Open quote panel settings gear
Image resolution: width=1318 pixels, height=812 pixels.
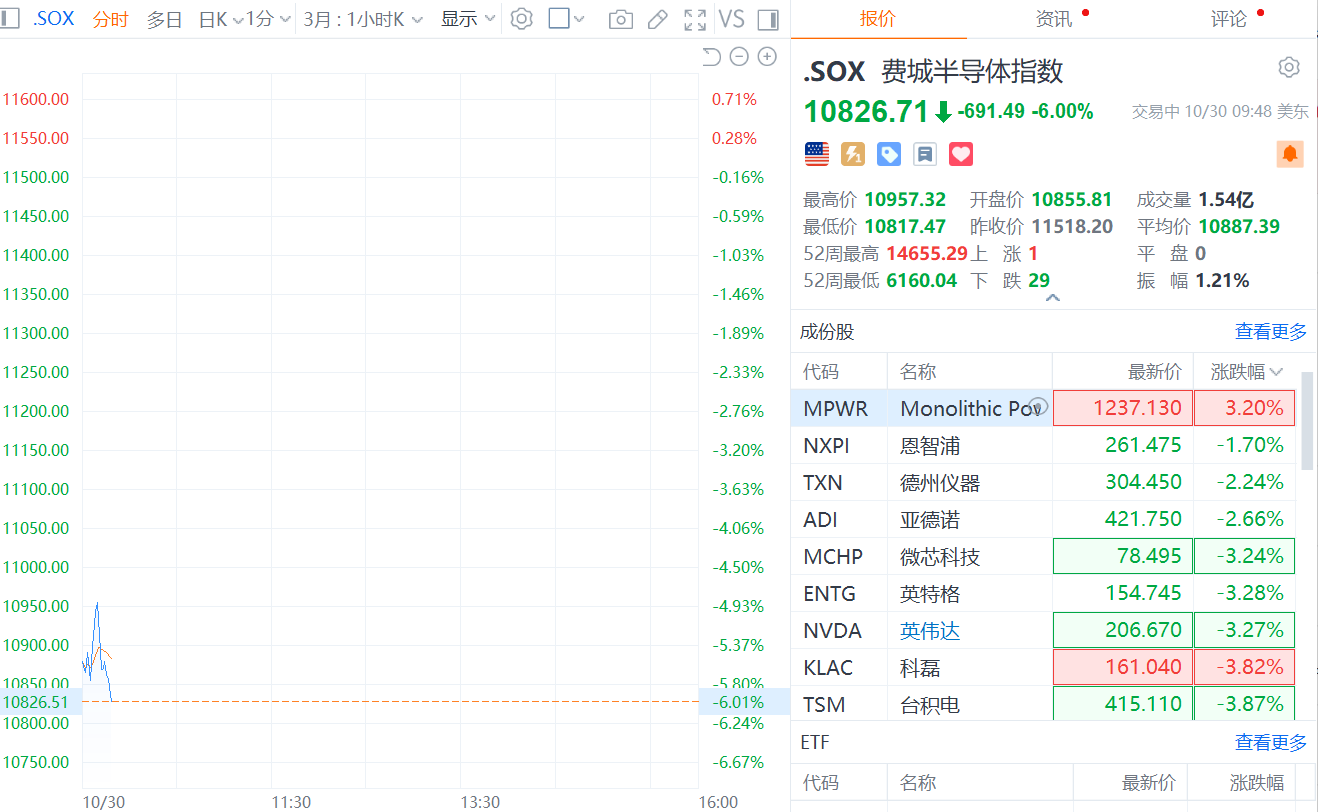tap(1289, 68)
